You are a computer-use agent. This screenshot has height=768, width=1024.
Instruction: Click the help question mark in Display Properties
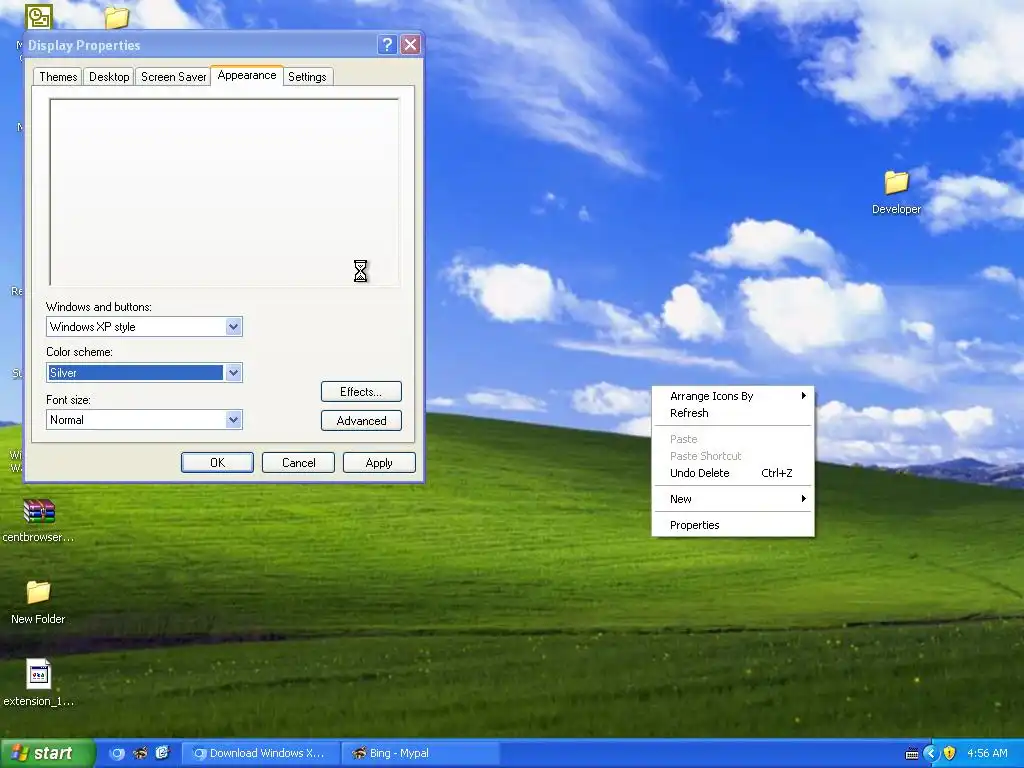point(387,44)
